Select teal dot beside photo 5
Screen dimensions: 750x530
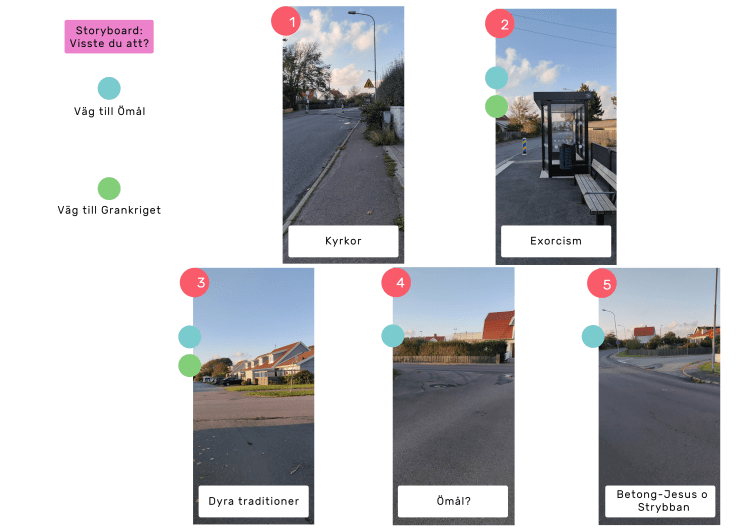point(593,336)
